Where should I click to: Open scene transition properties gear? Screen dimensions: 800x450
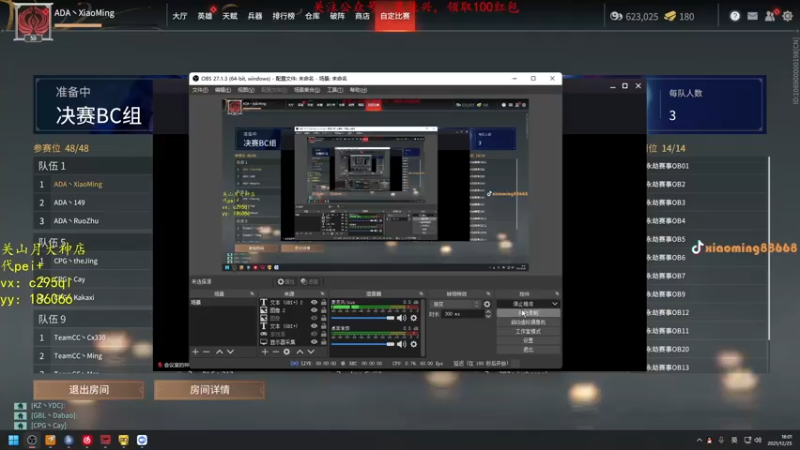click(x=487, y=304)
